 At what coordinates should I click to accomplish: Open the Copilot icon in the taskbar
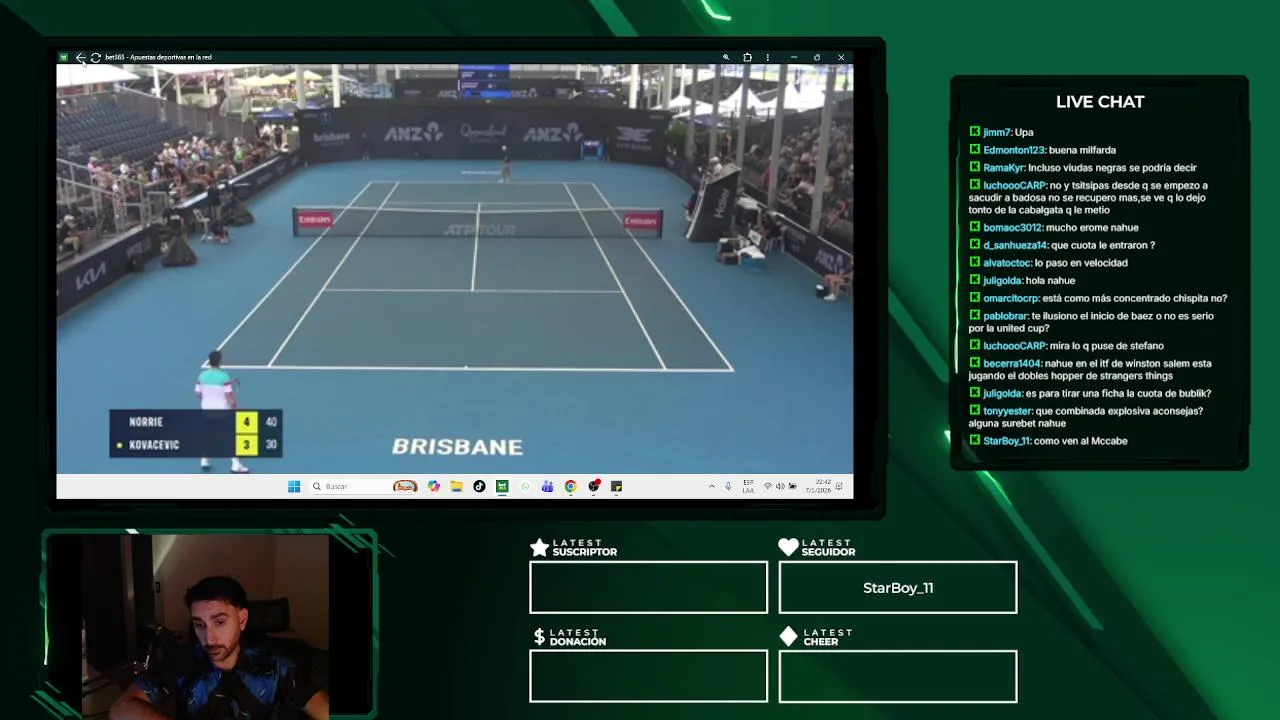pyautogui.click(x=434, y=486)
